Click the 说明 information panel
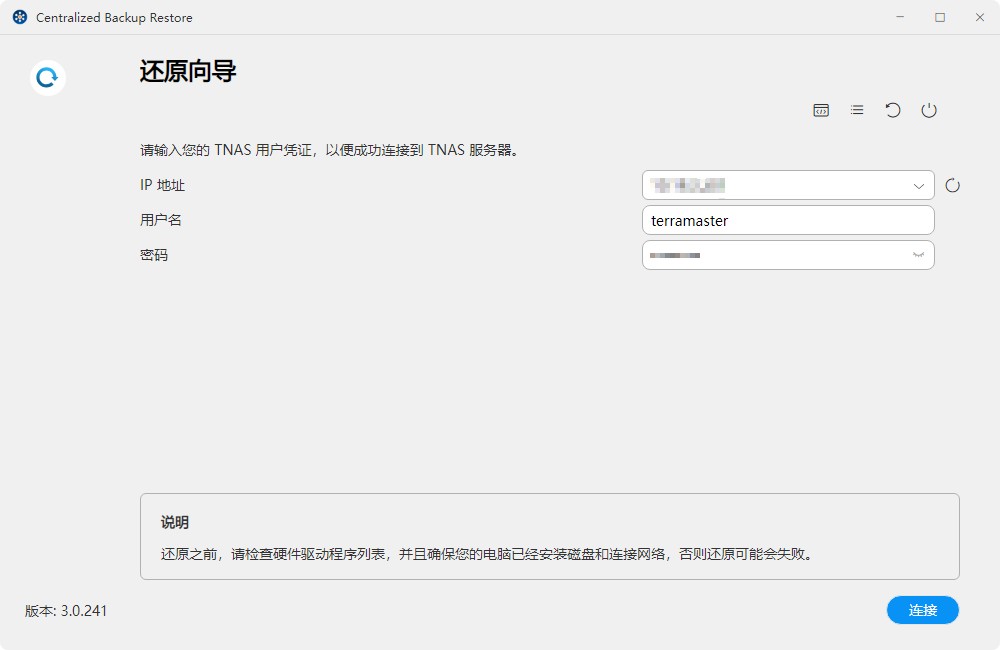Image resolution: width=1000 pixels, height=650 pixels. pos(550,535)
